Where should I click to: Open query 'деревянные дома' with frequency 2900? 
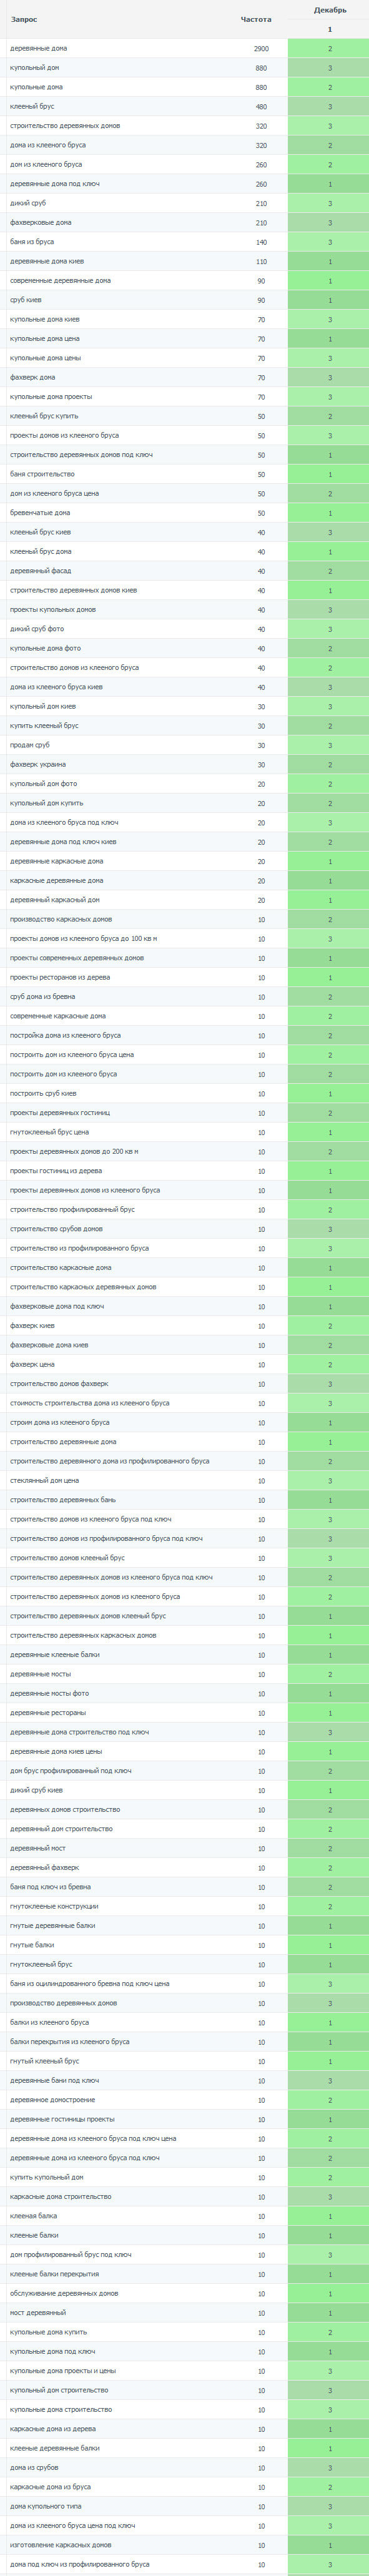coord(39,48)
